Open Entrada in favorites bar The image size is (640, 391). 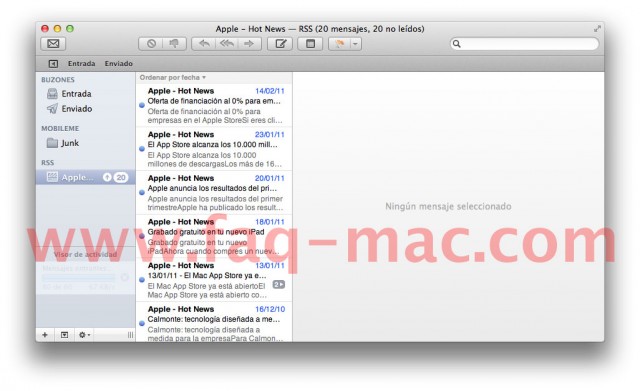click(x=82, y=64)
